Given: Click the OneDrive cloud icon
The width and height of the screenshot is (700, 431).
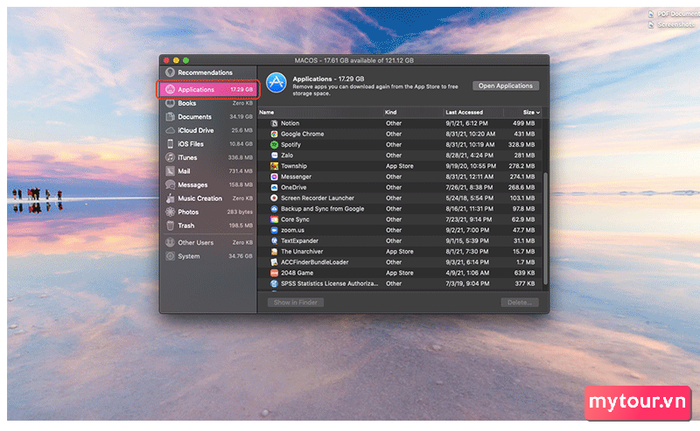Looking at the screenshot, I should [x=273, y=187].
